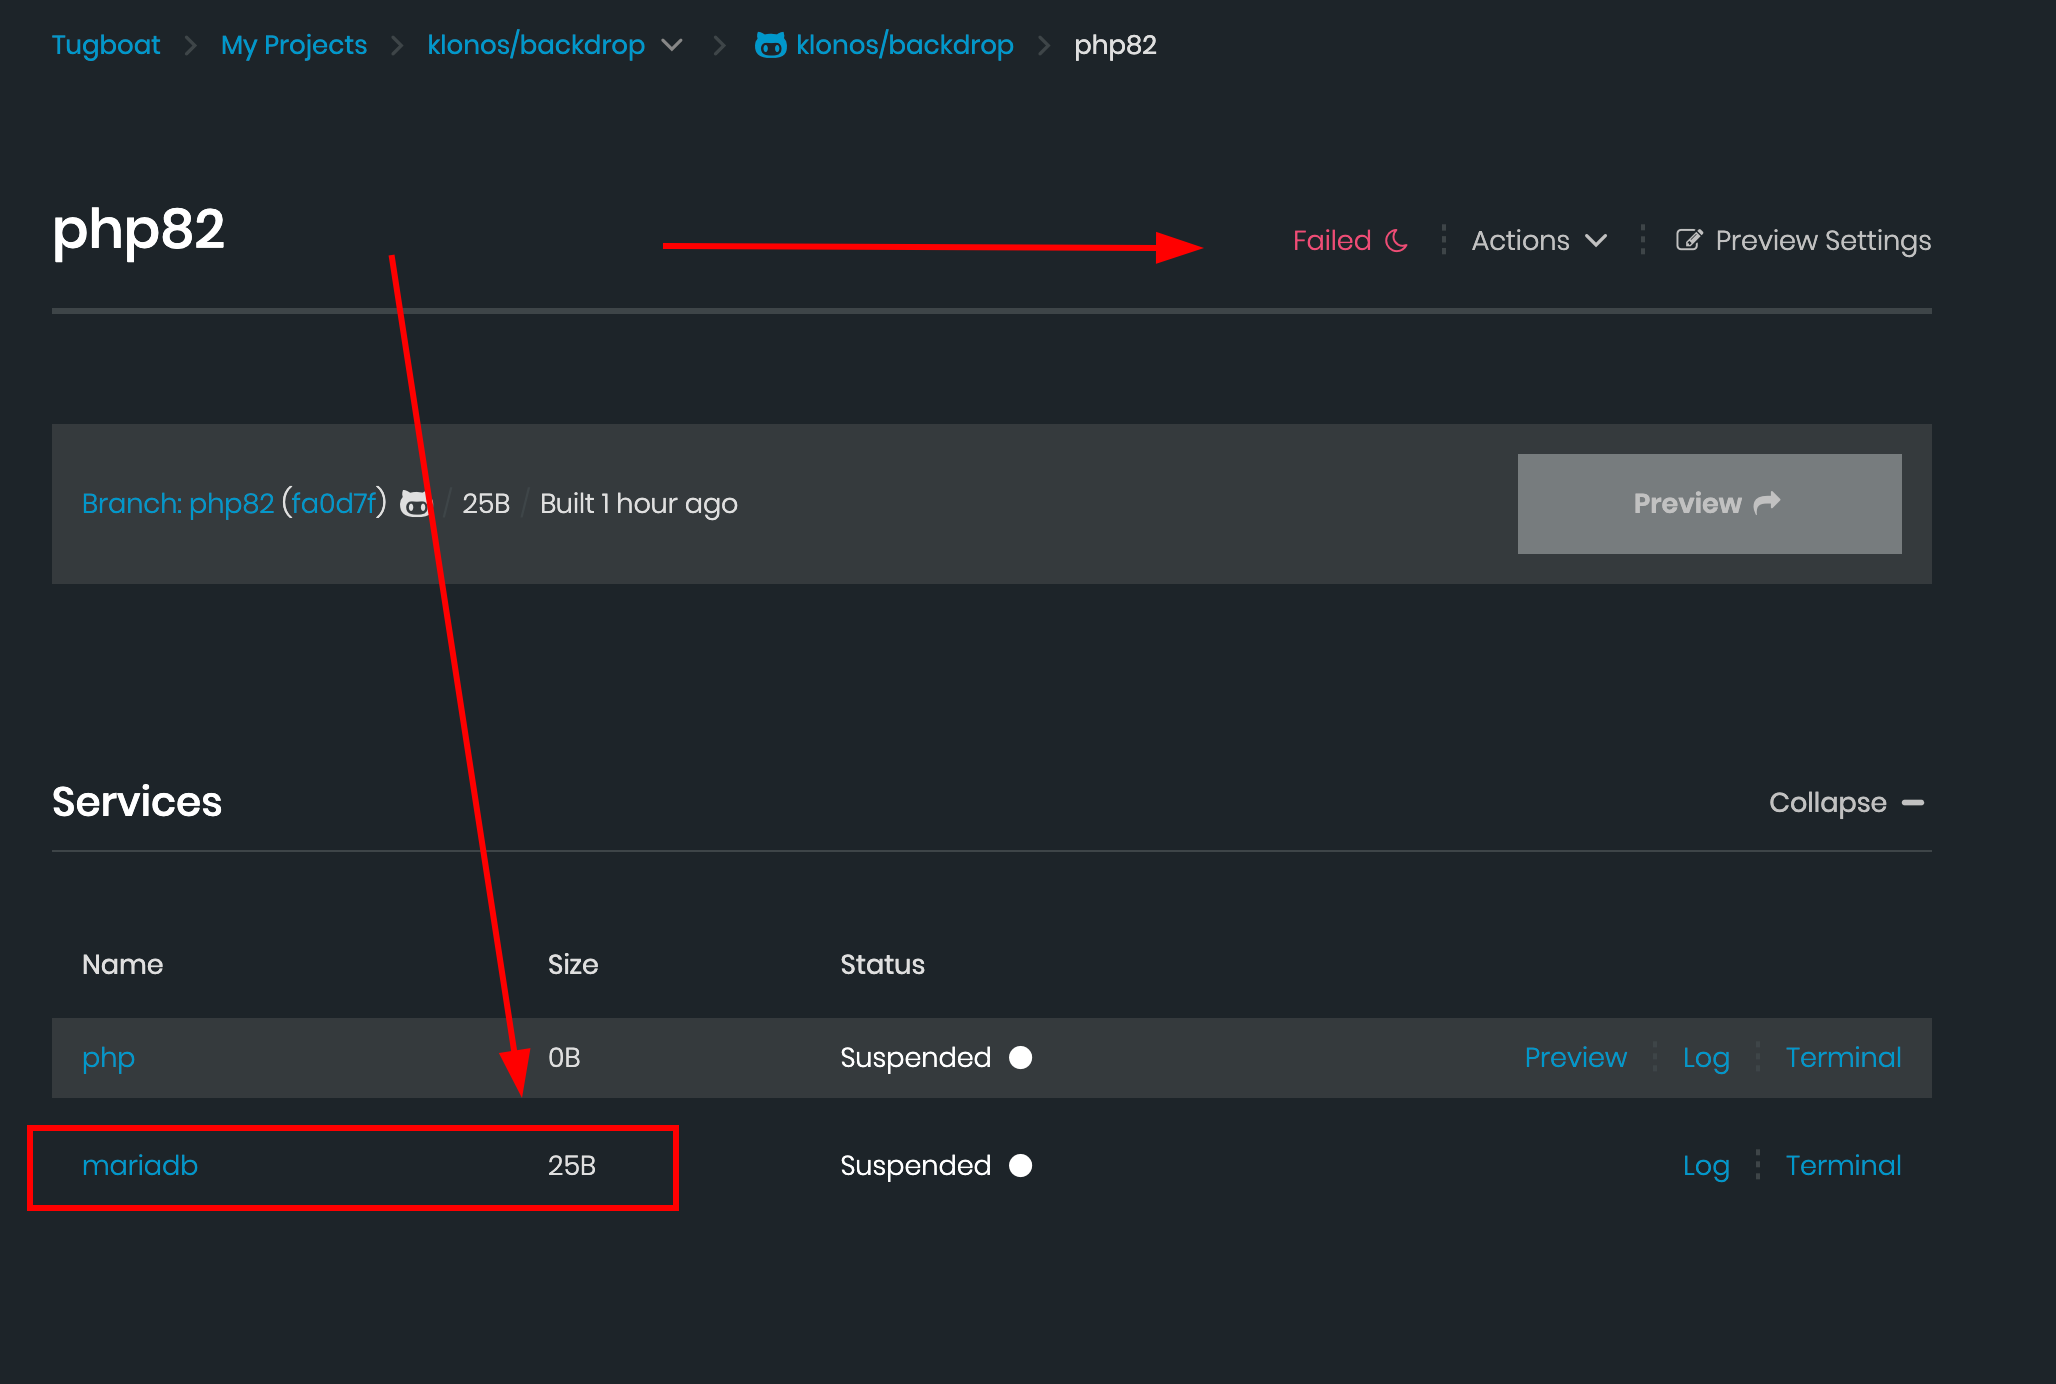Image resolution: width=2056 pixels, height=1384 pixels.
Task: Open Preview Settings via the edit icon
Action: point(1690,239)
